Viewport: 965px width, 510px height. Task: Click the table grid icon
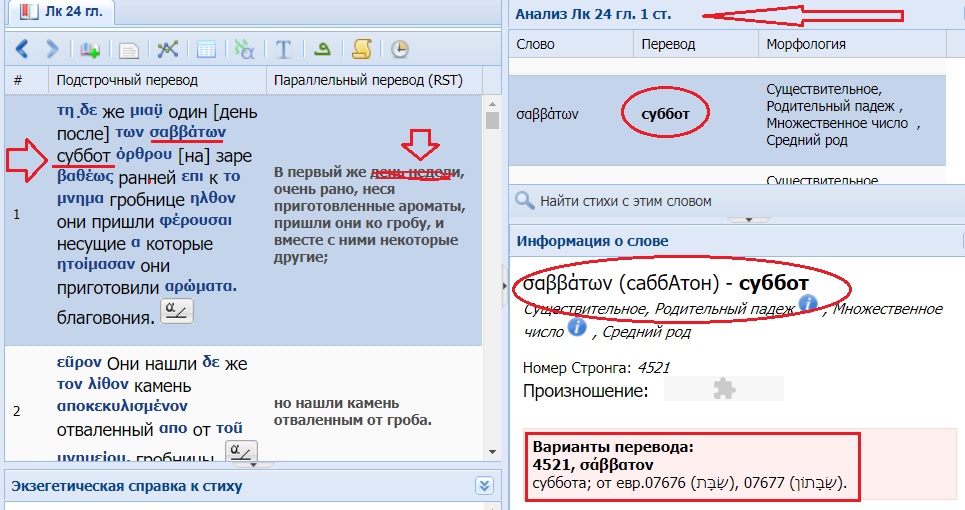(x=206, y=48)
